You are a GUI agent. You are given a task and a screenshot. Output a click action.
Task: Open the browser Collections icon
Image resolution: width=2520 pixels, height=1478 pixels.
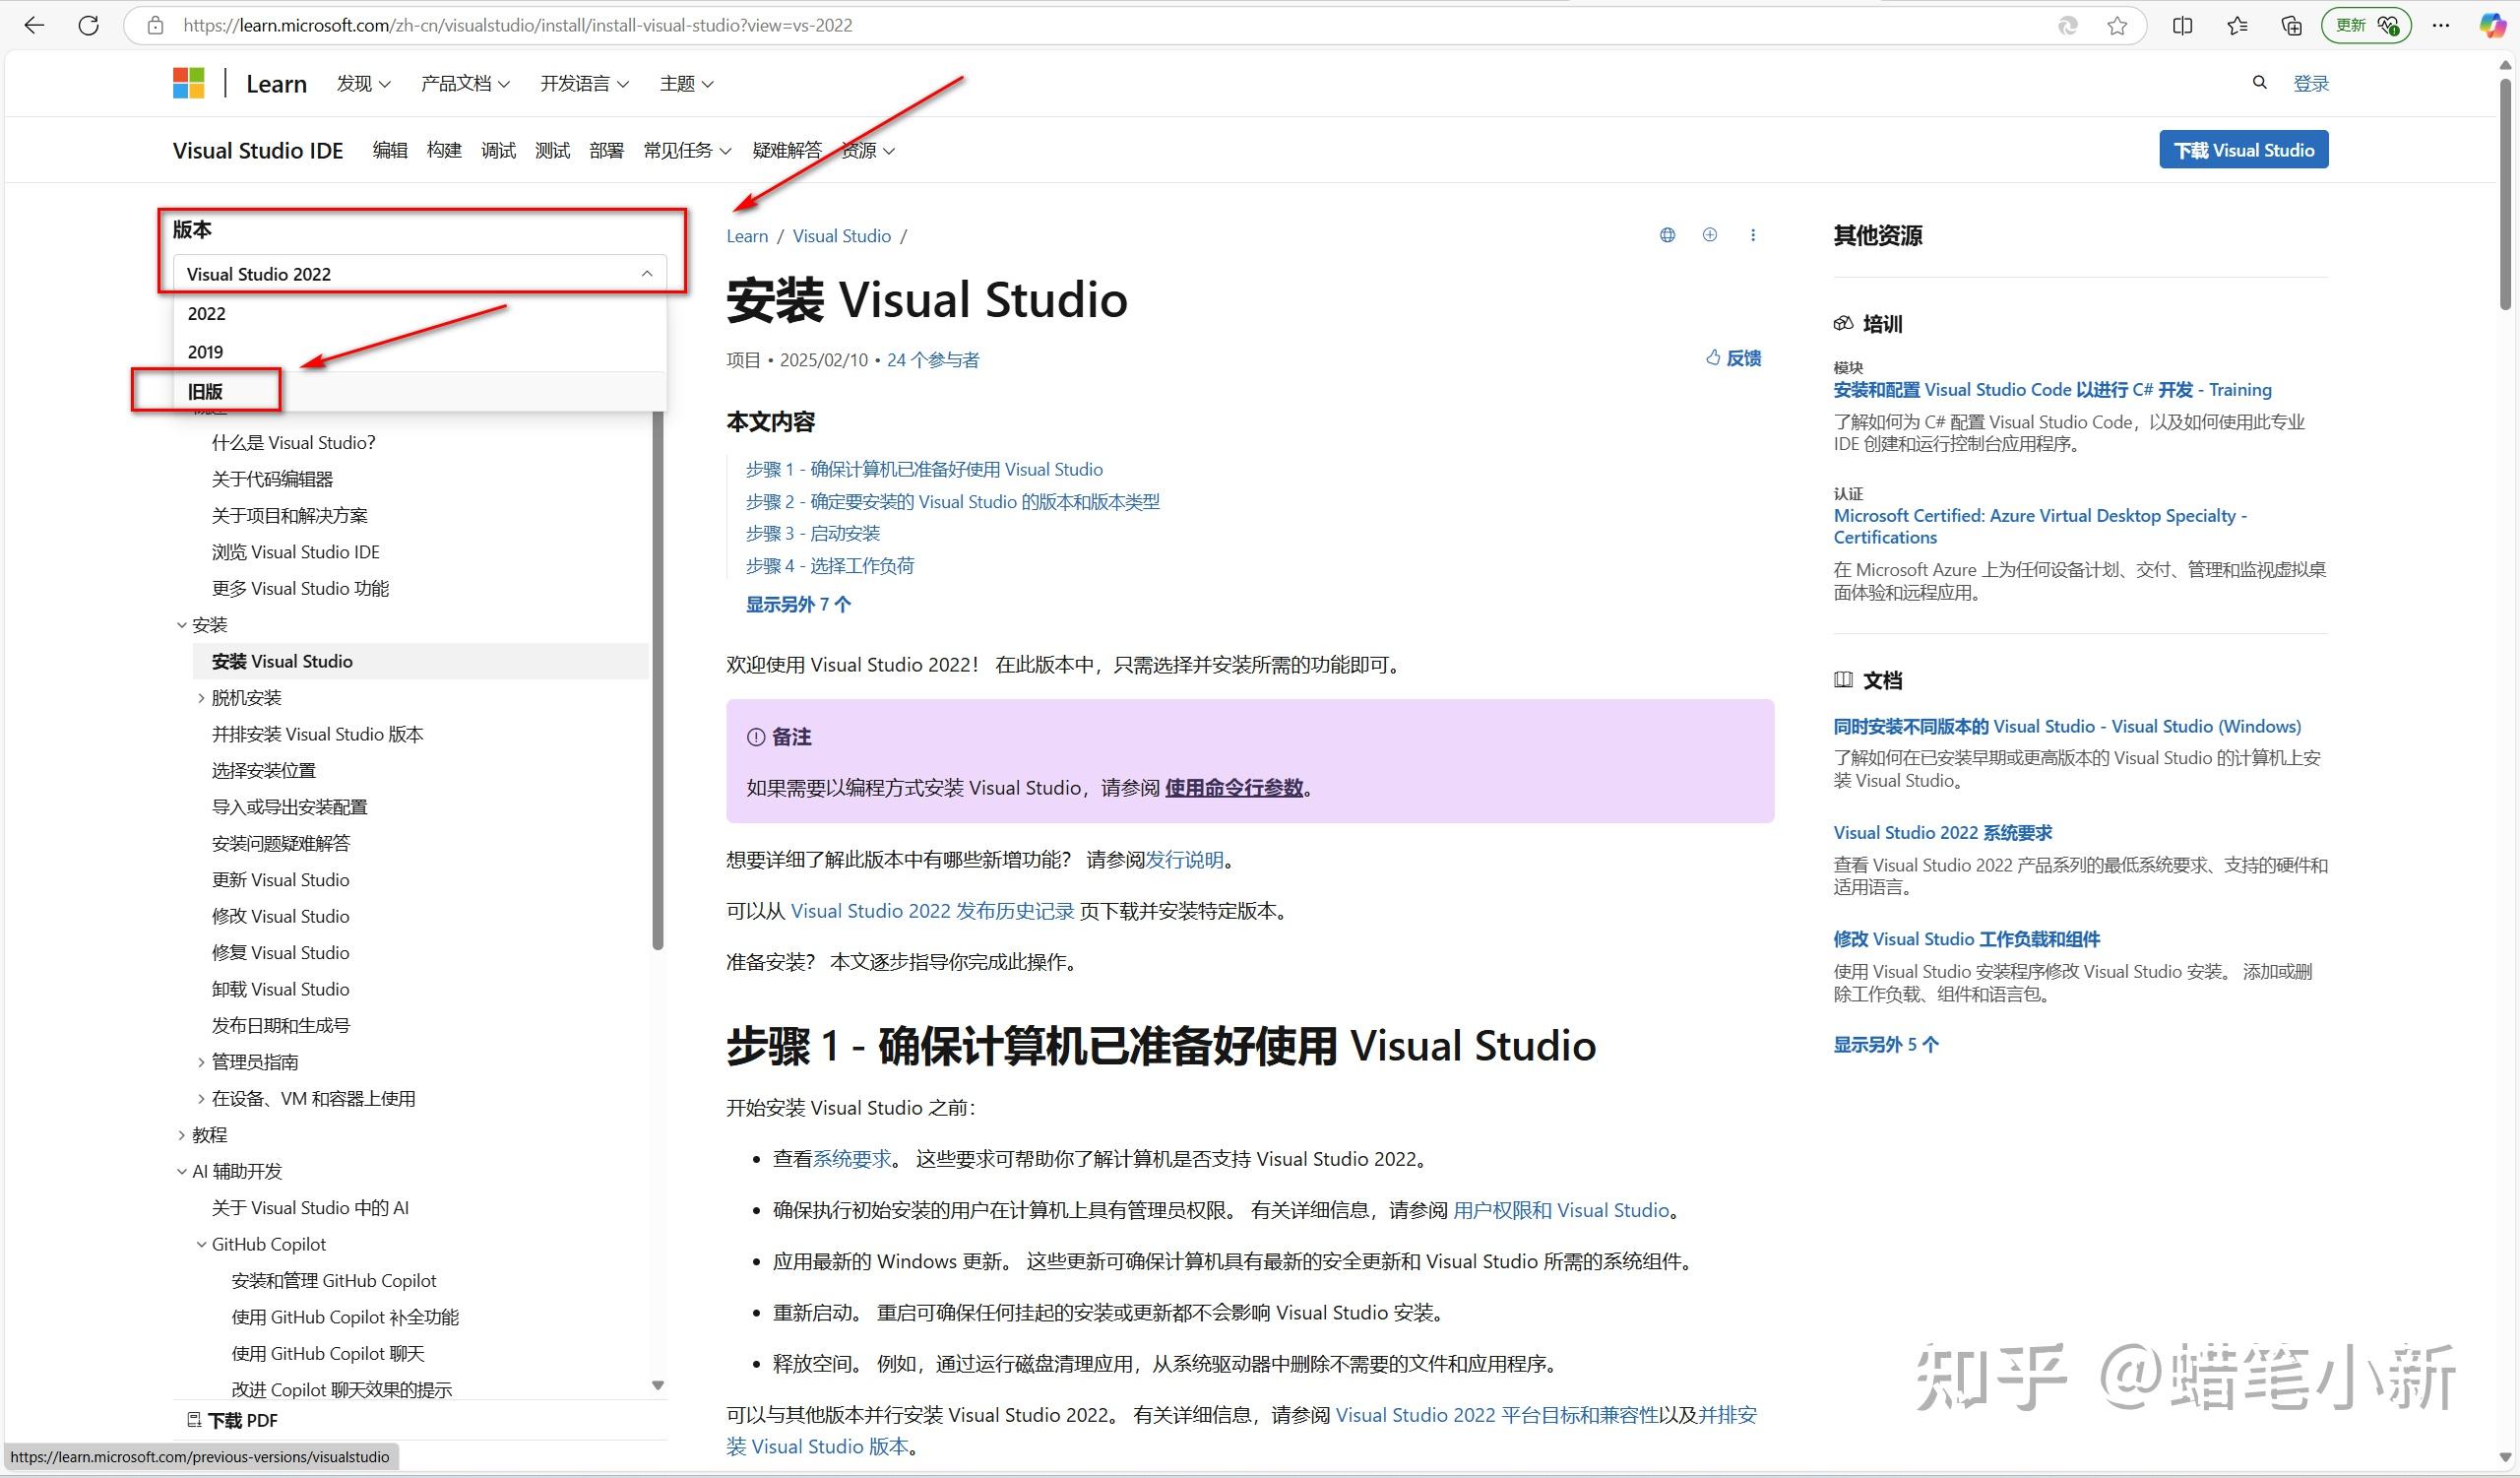tap(2290, 25)
